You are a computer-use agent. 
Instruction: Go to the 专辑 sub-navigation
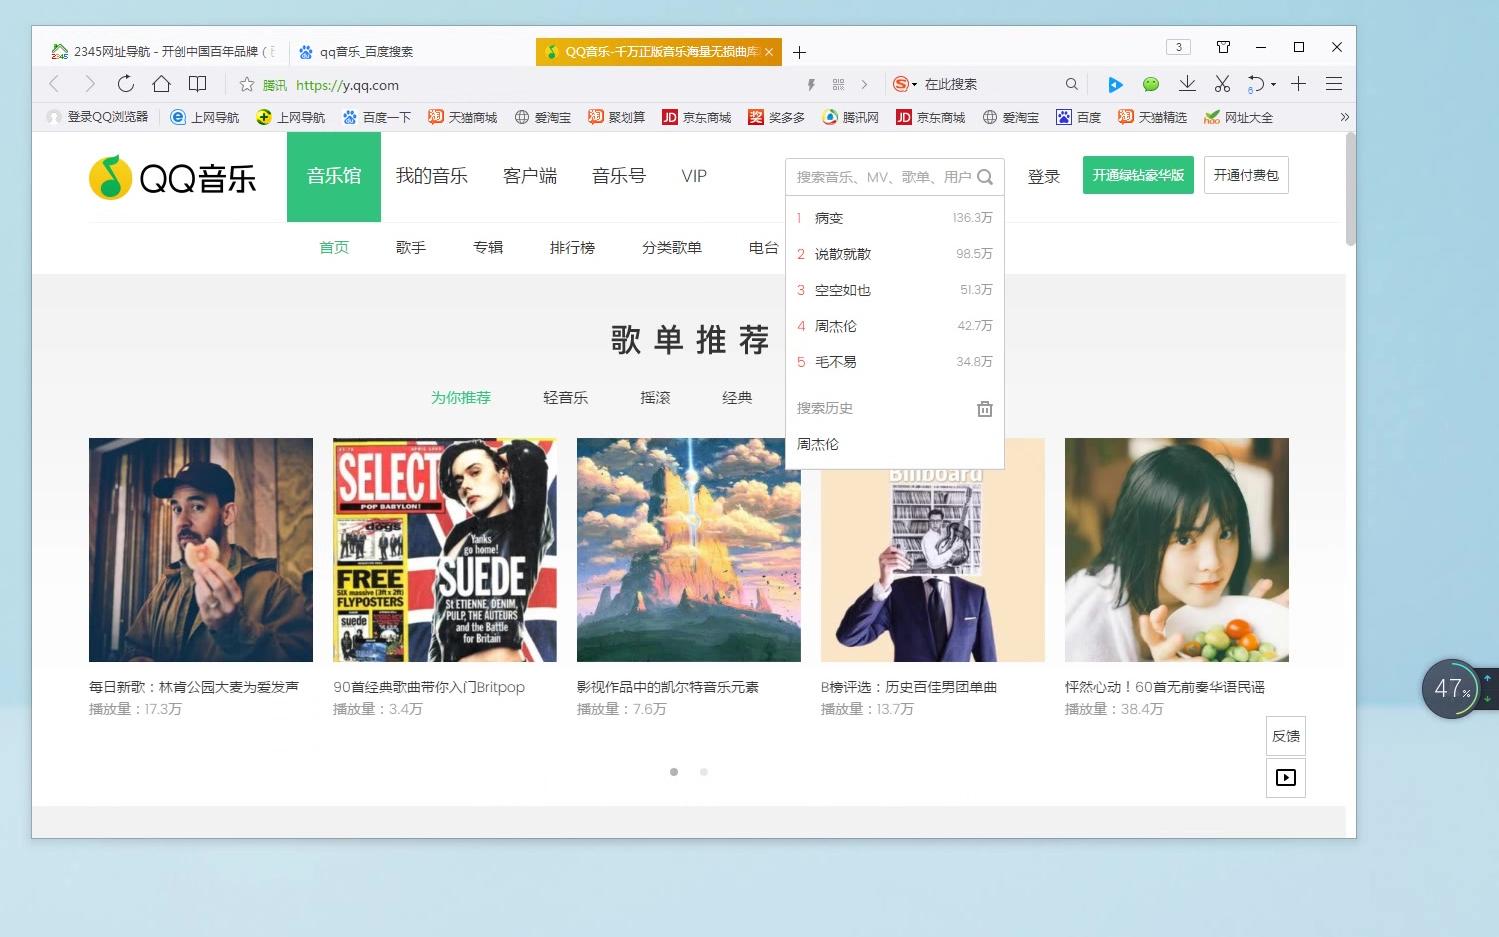pos(488,247)
